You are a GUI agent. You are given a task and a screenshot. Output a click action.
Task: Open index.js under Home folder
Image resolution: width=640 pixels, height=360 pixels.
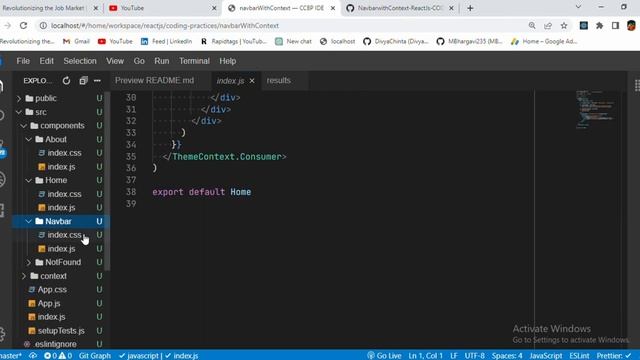coord(61,207)
